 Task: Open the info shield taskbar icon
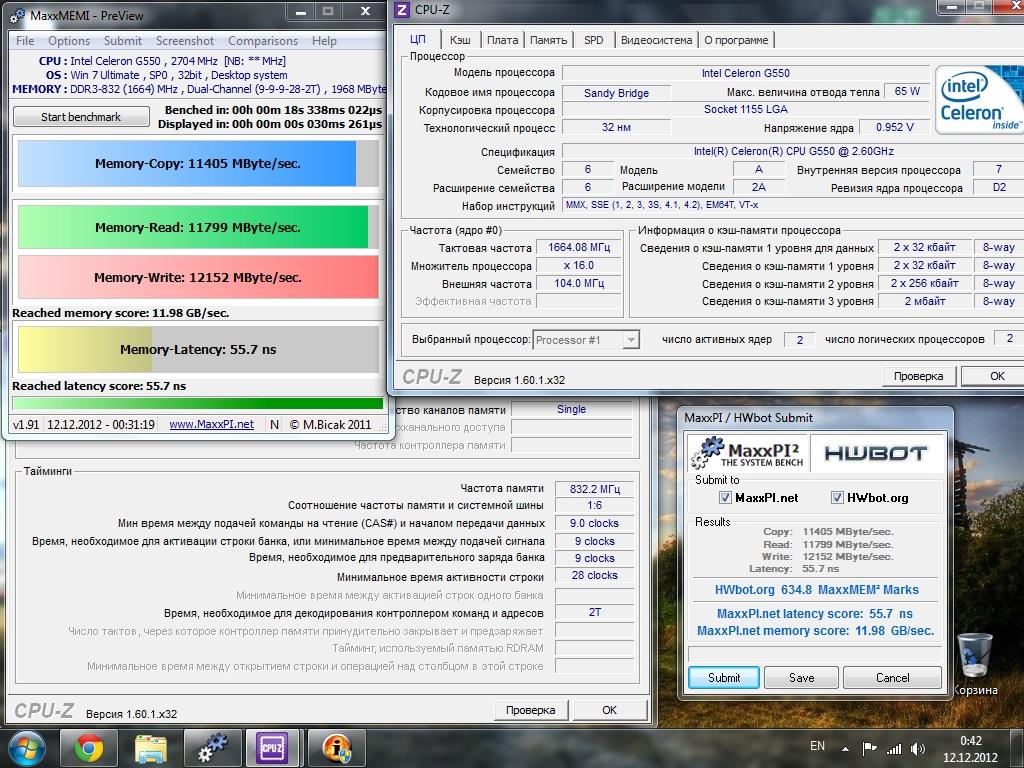tap(336, 748)
